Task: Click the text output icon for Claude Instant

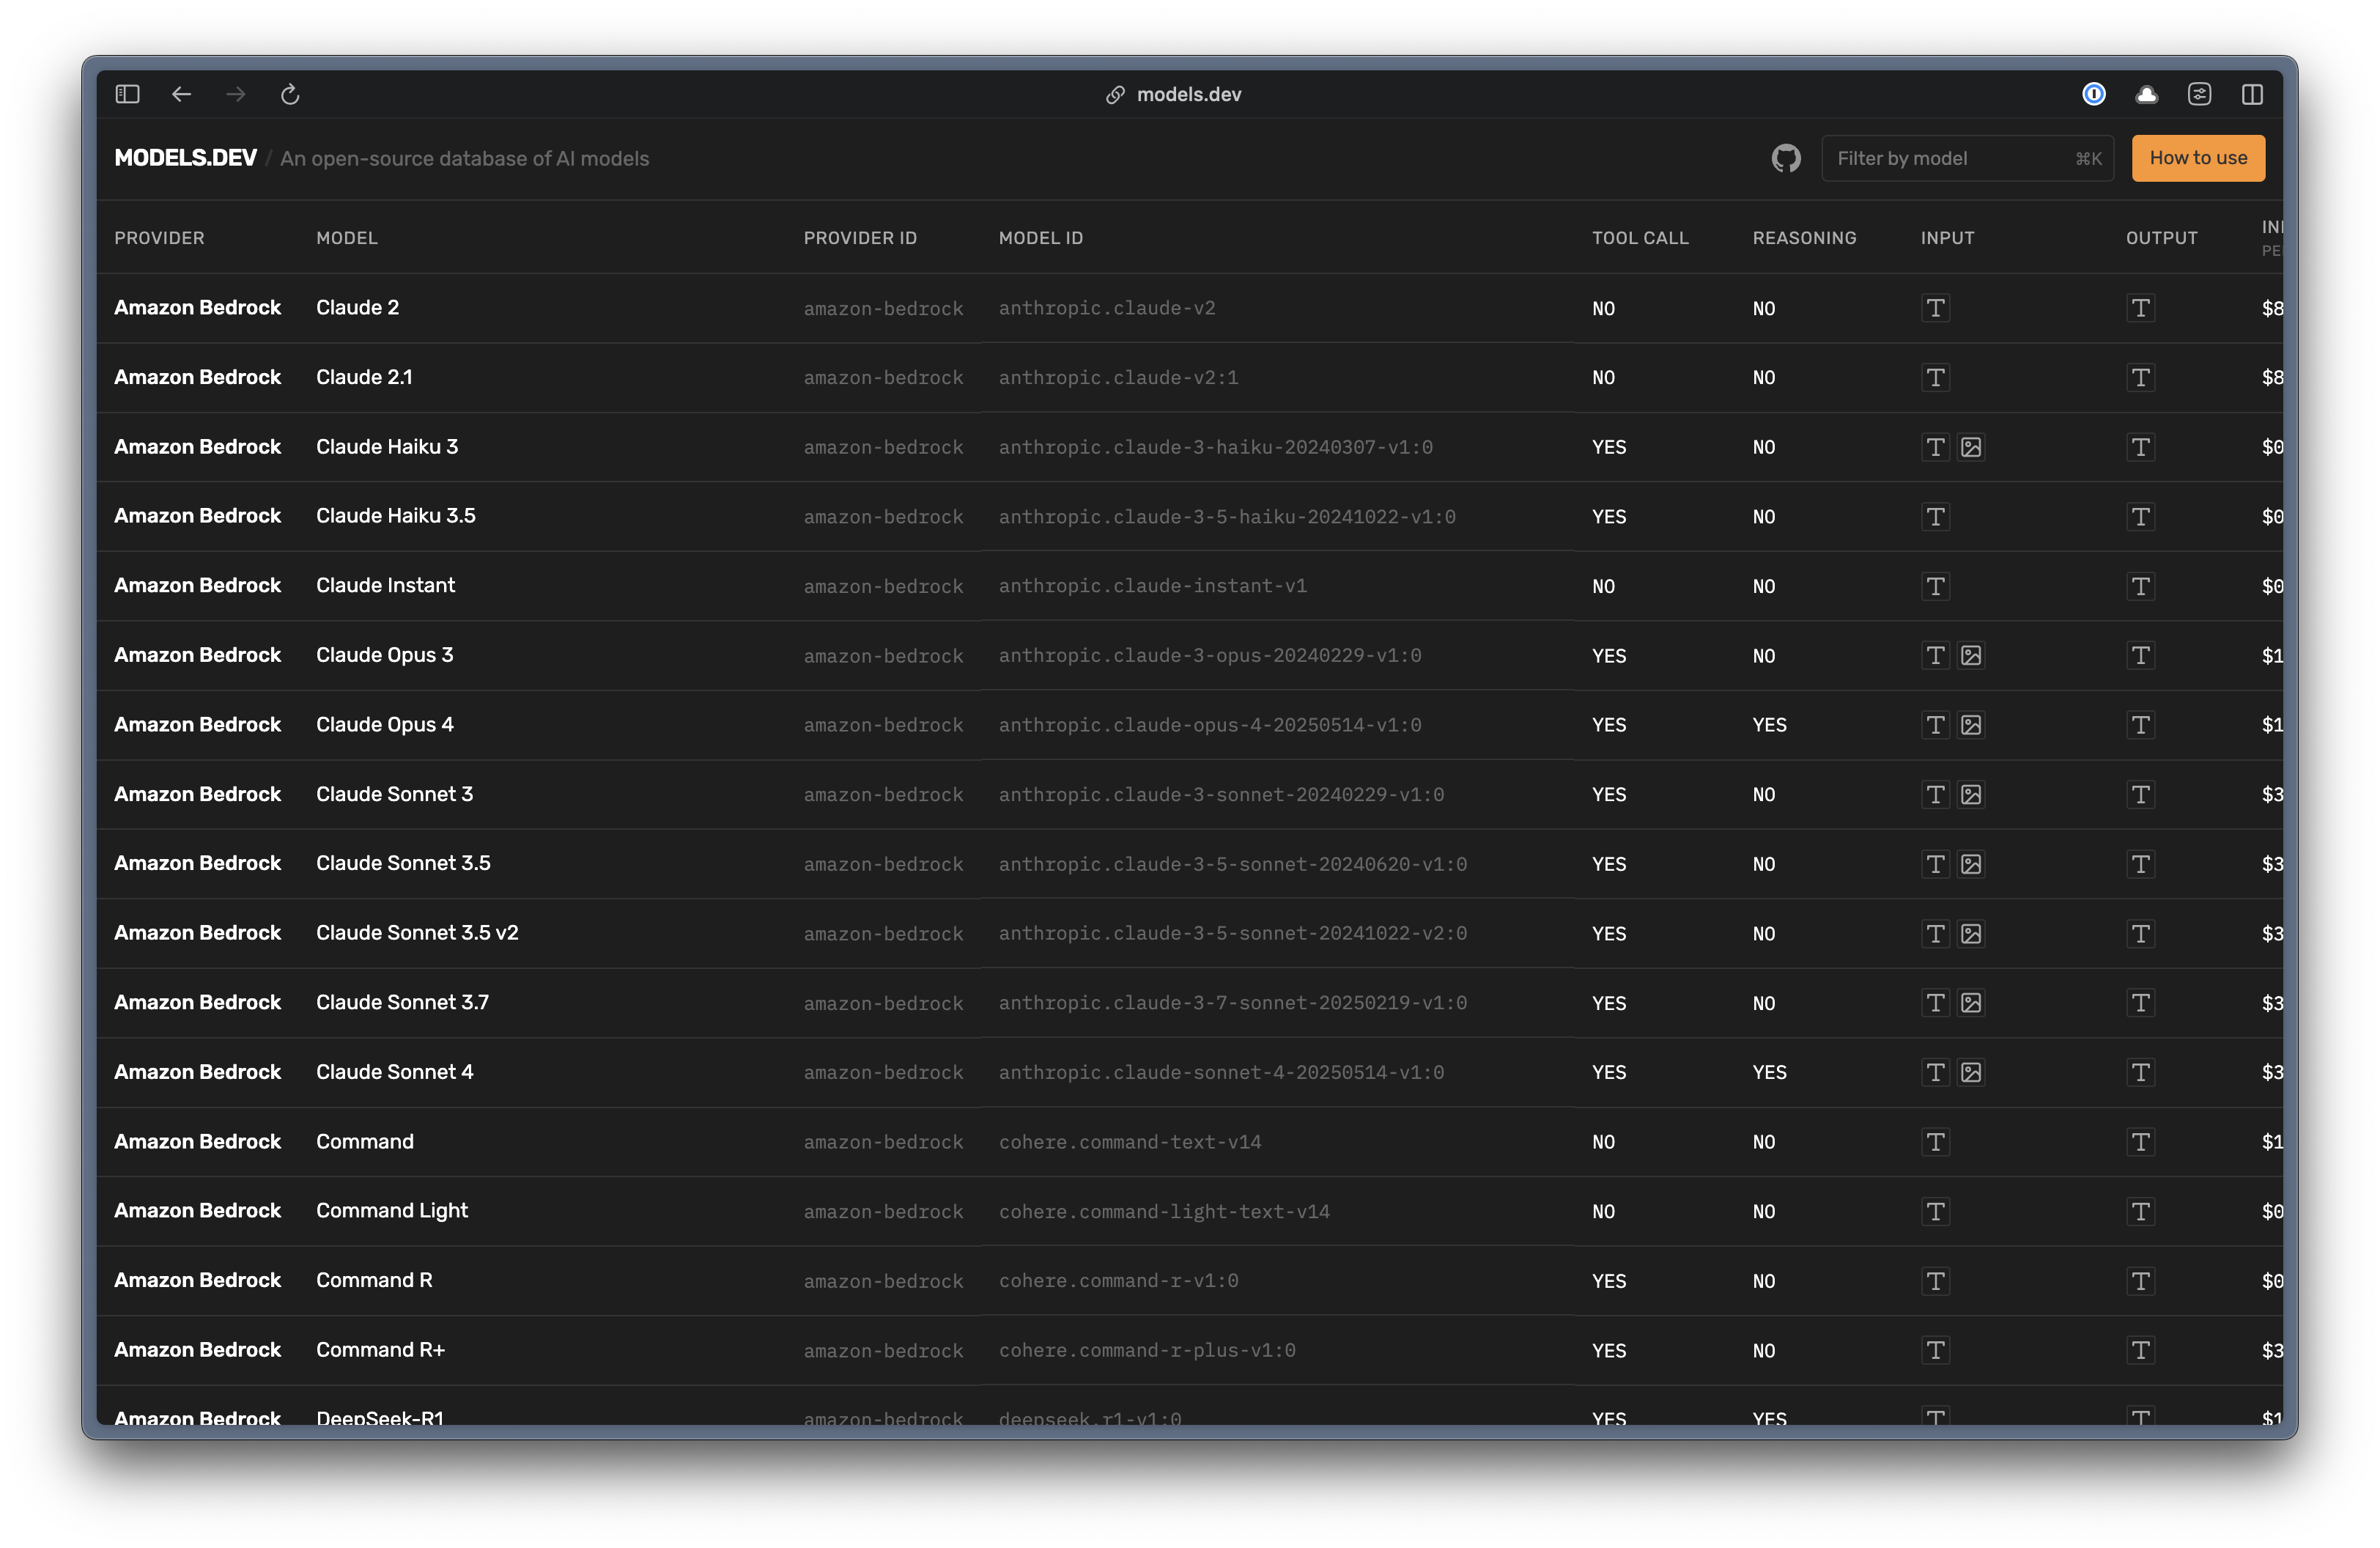Action: [x=2140, y=586]
